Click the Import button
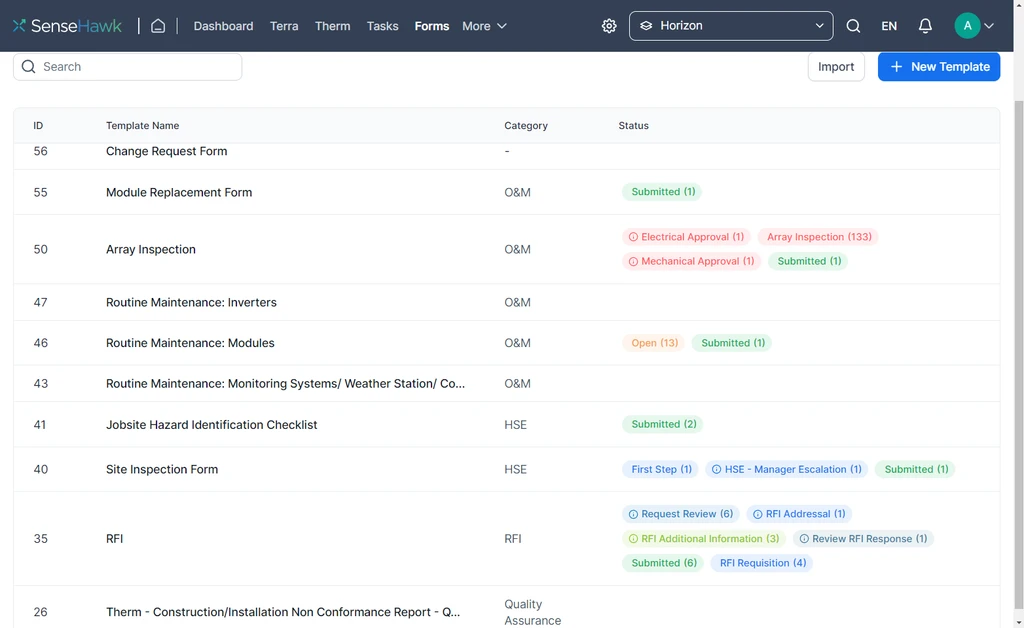 pyautogui.click(x=835, y=67)
